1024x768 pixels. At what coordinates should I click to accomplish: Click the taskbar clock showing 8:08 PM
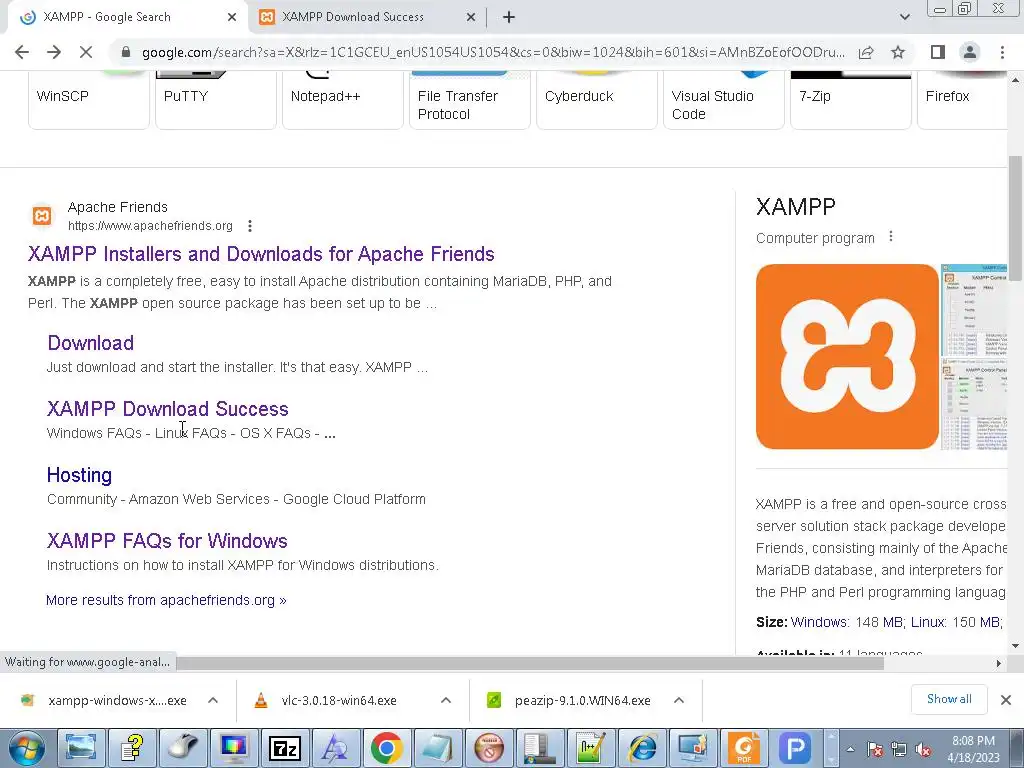[x=973, y=749]
